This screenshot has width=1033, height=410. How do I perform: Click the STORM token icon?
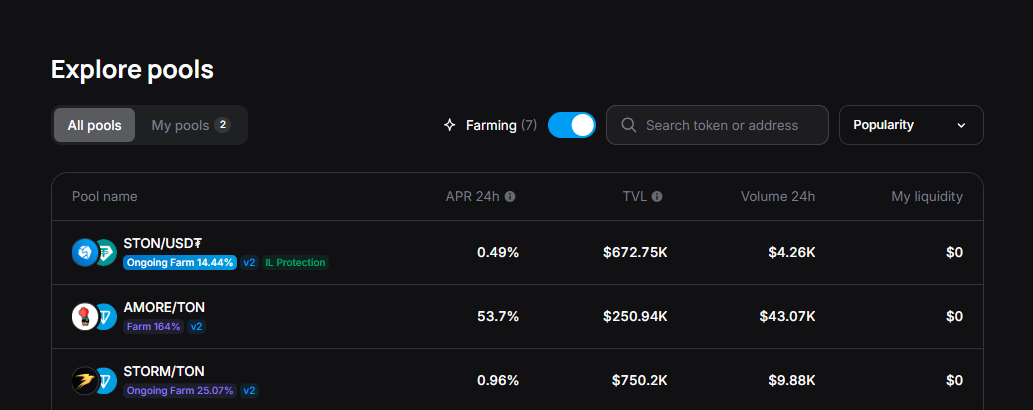point(84,381)
